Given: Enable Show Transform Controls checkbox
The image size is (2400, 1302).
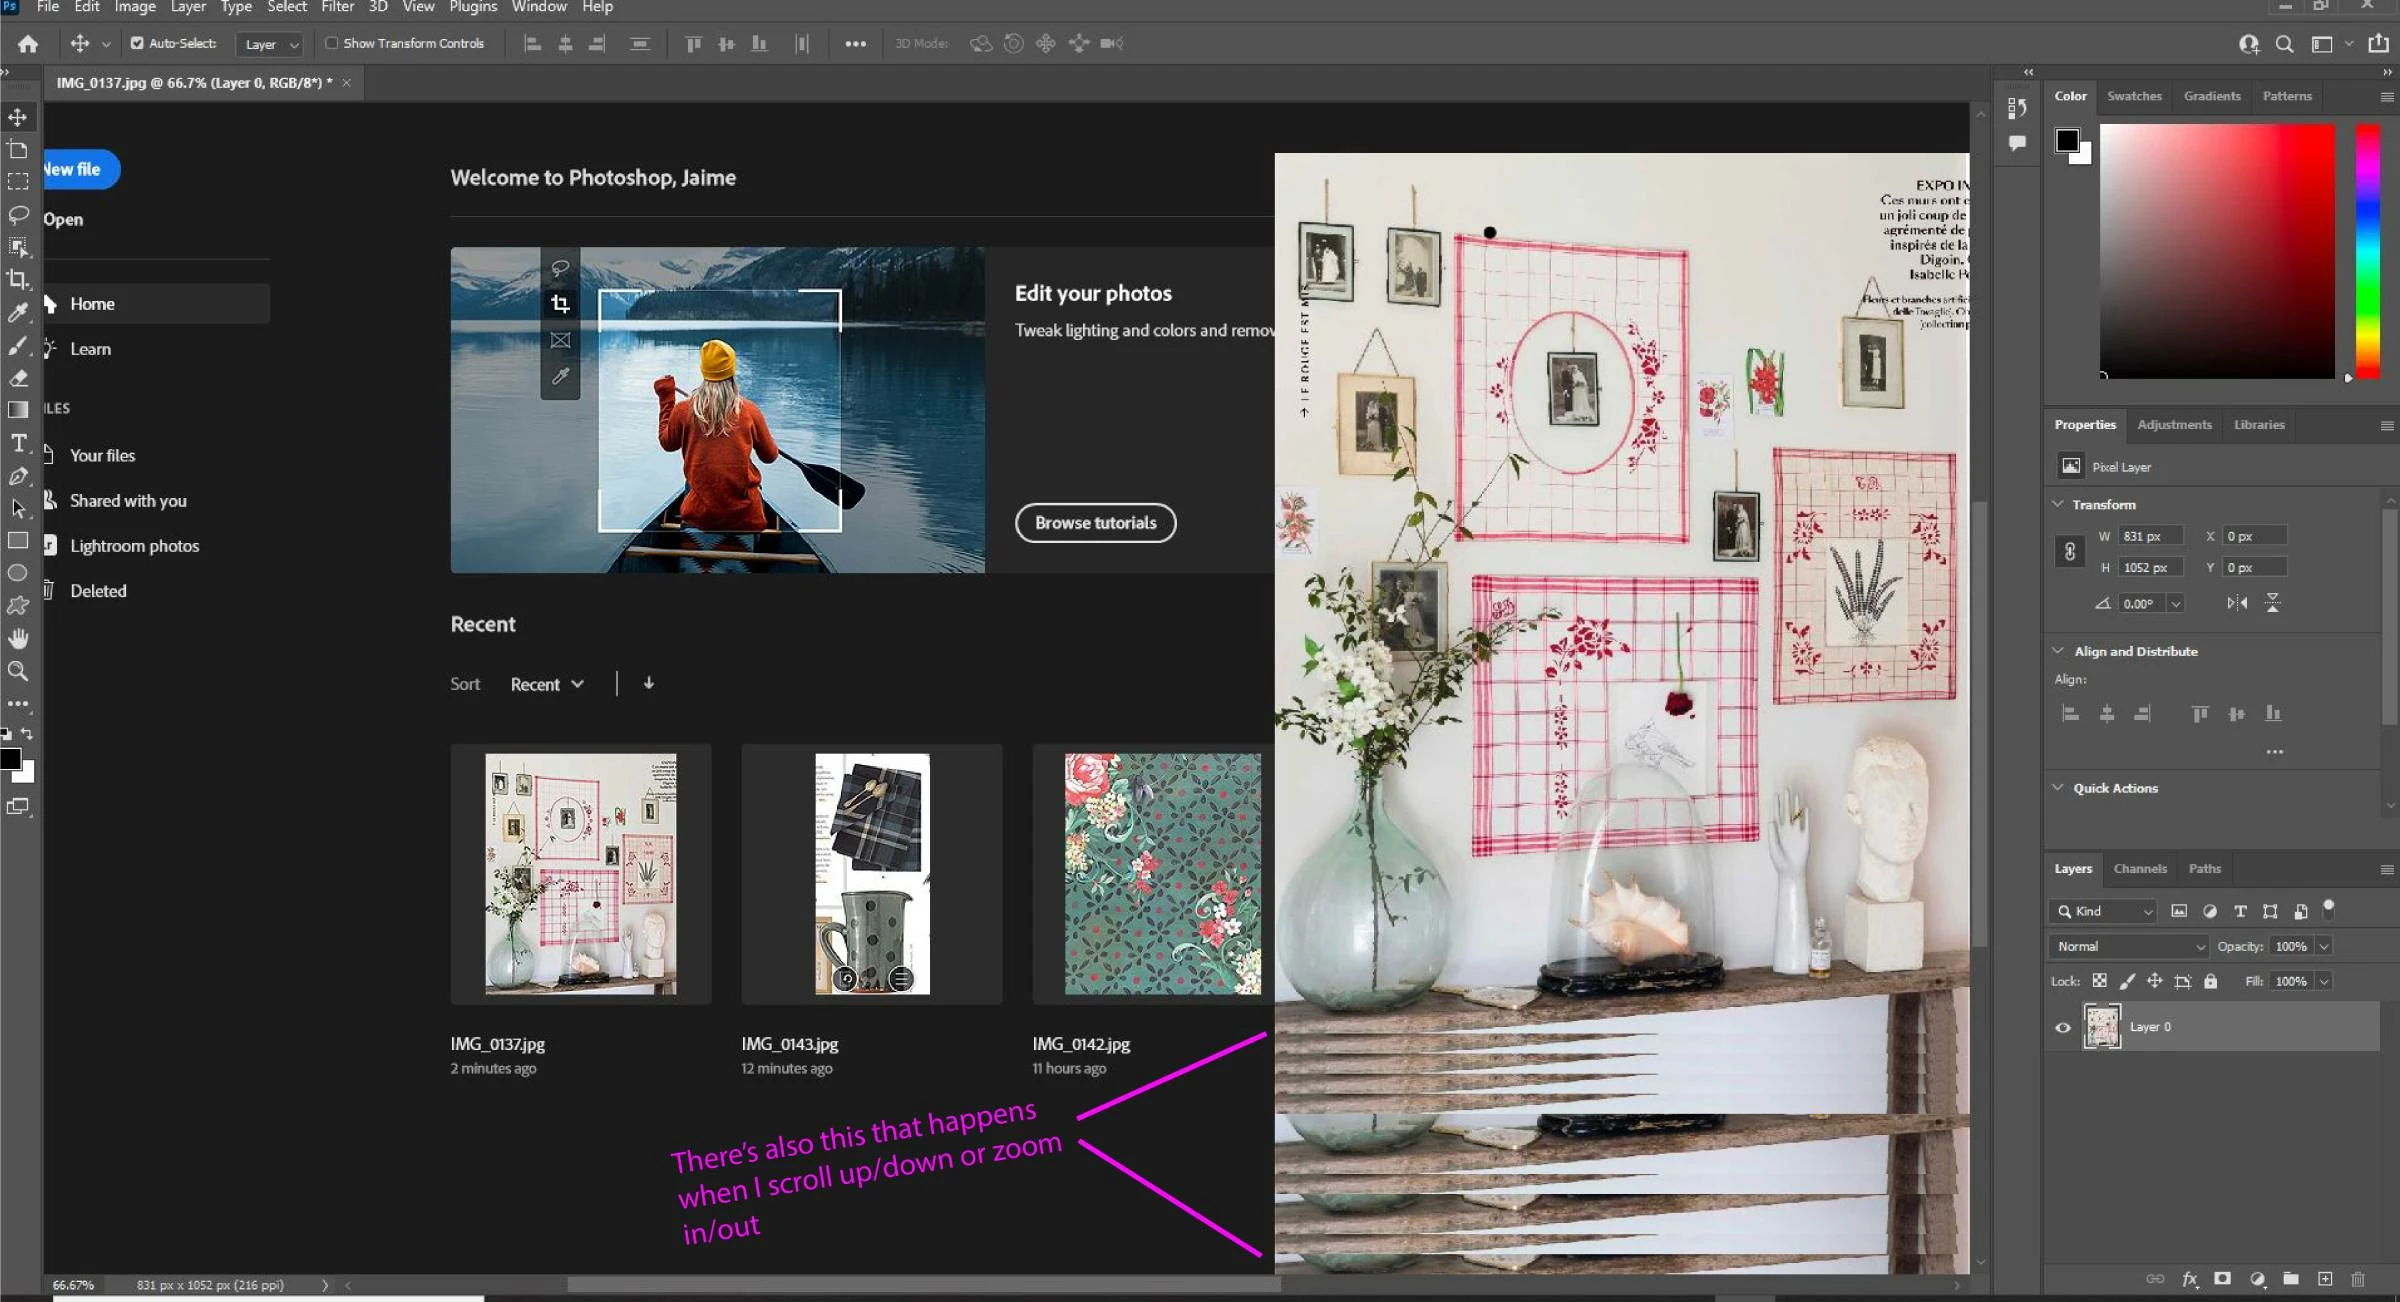Looking at the screenshot, I should (x=331, y=43).
